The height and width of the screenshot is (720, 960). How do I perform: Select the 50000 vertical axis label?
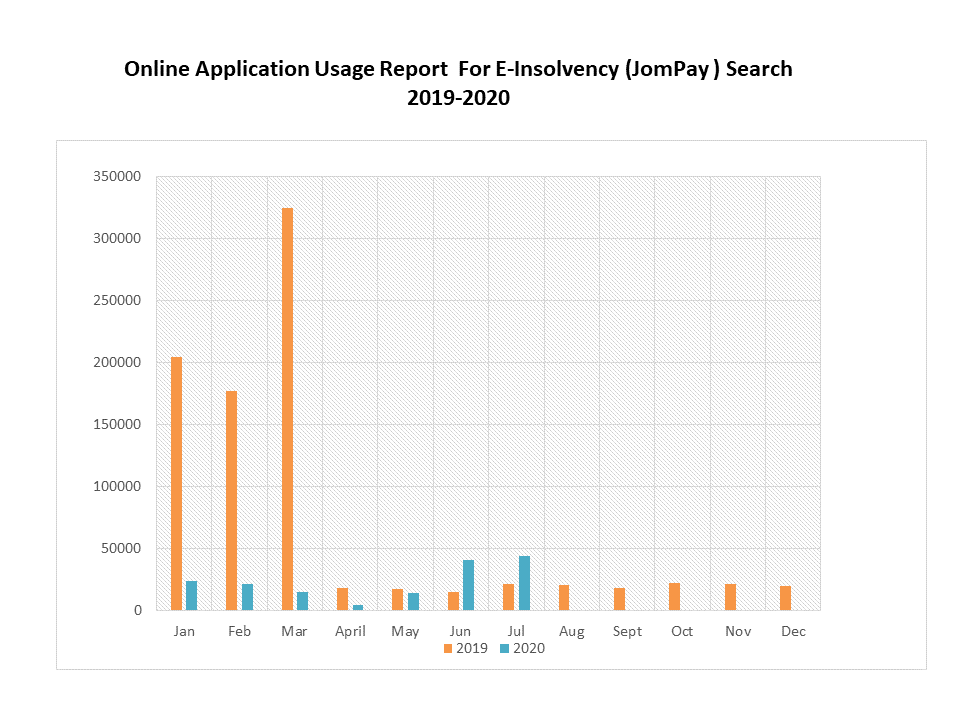pos(121,549)
